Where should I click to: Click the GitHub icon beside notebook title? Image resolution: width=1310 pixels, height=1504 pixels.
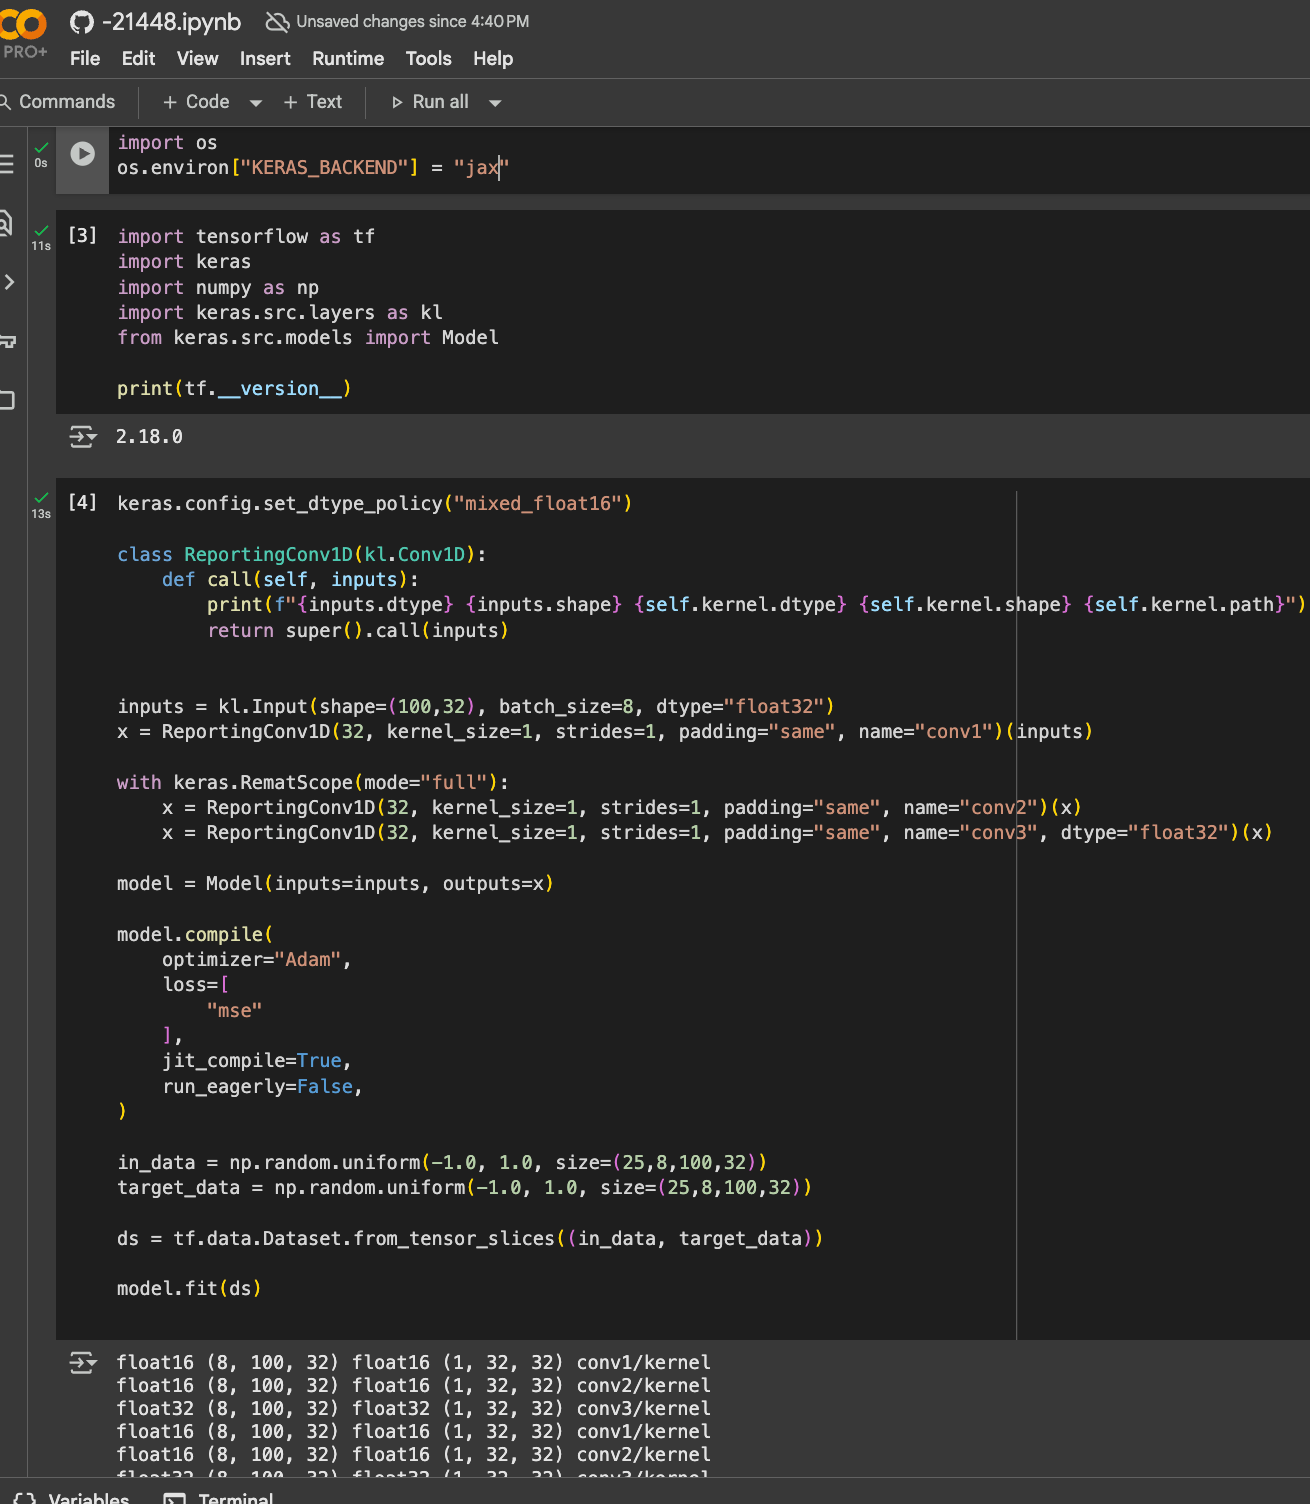[x=82, y=22]
